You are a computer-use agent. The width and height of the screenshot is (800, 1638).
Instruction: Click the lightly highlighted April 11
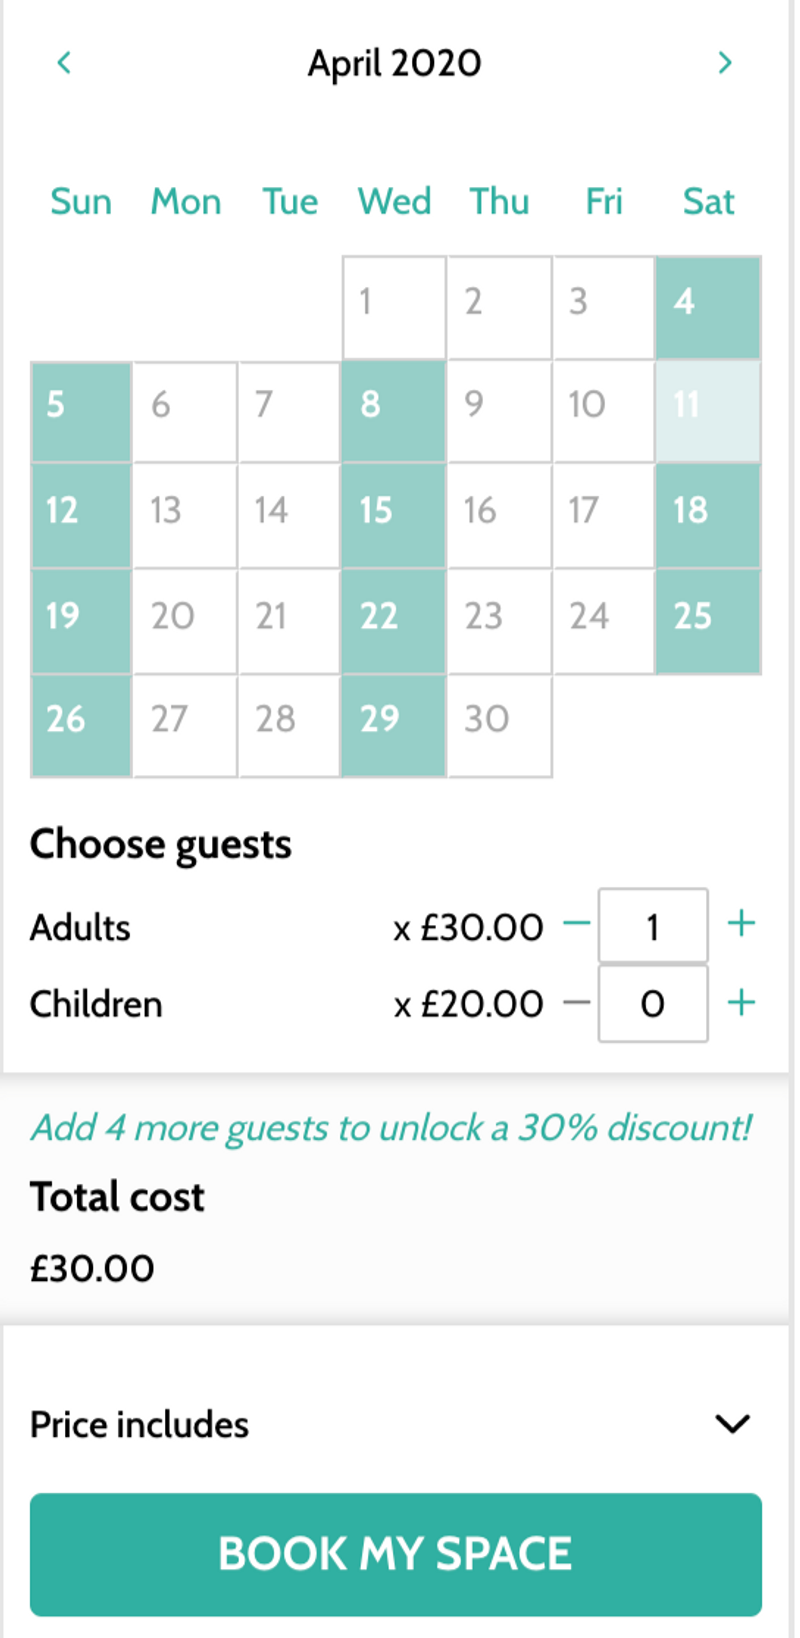(x=708, y=411)
